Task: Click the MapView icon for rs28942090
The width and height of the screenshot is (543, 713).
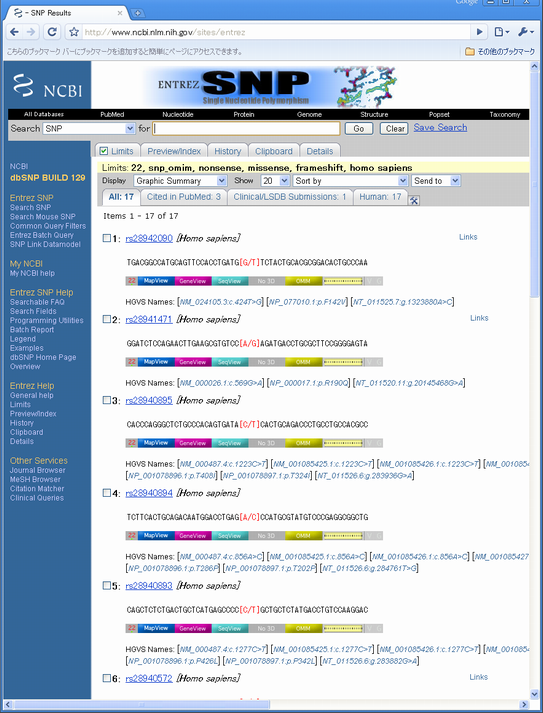Action: [x=156, y=281]
